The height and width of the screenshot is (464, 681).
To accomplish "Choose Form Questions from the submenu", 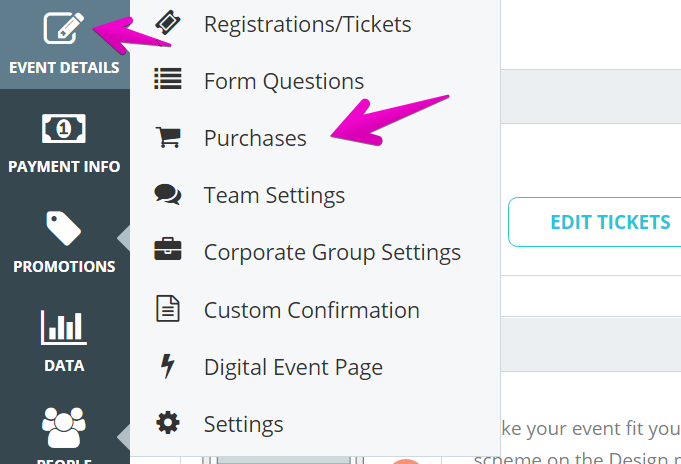I will tap(284, 81).
